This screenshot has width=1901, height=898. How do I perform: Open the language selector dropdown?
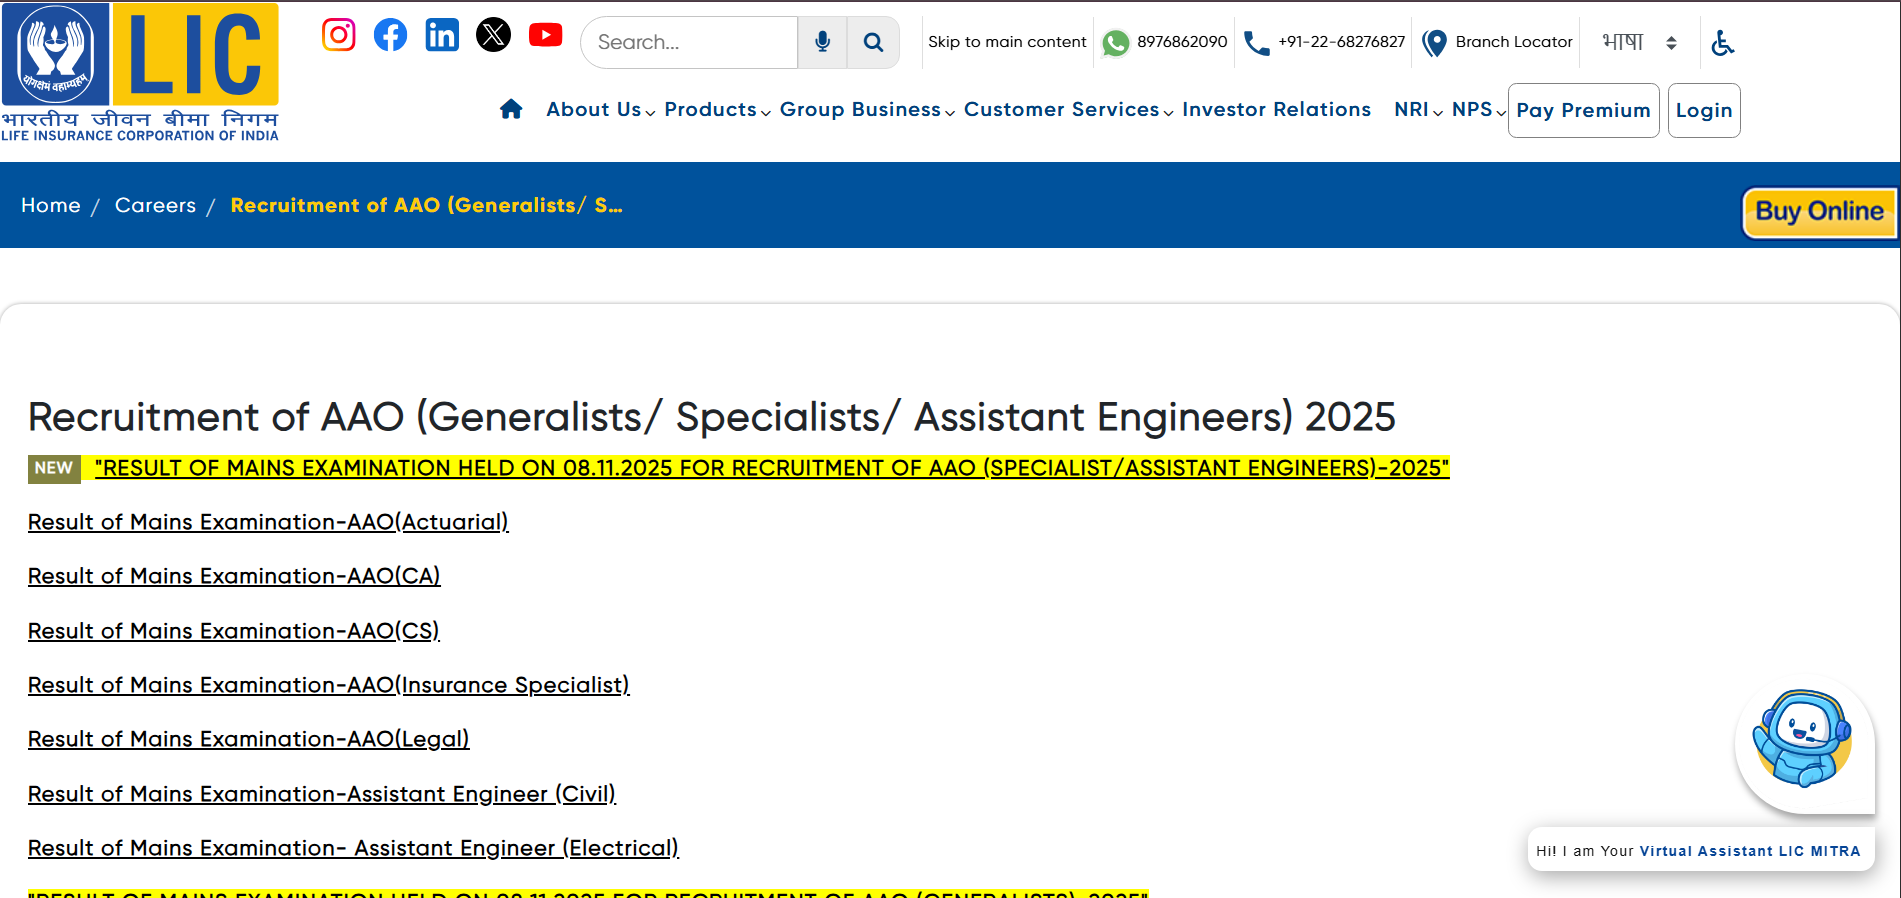click(1639, 42)
